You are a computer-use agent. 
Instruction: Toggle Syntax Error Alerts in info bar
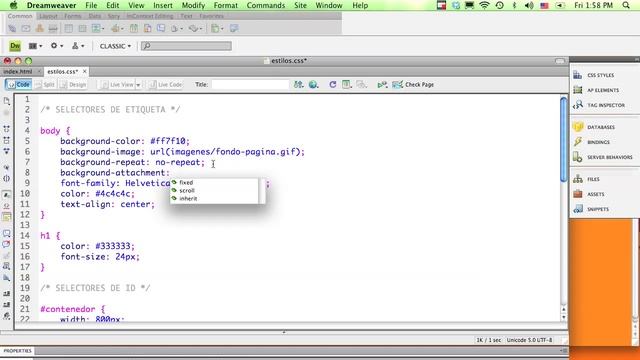coord(7,217)
